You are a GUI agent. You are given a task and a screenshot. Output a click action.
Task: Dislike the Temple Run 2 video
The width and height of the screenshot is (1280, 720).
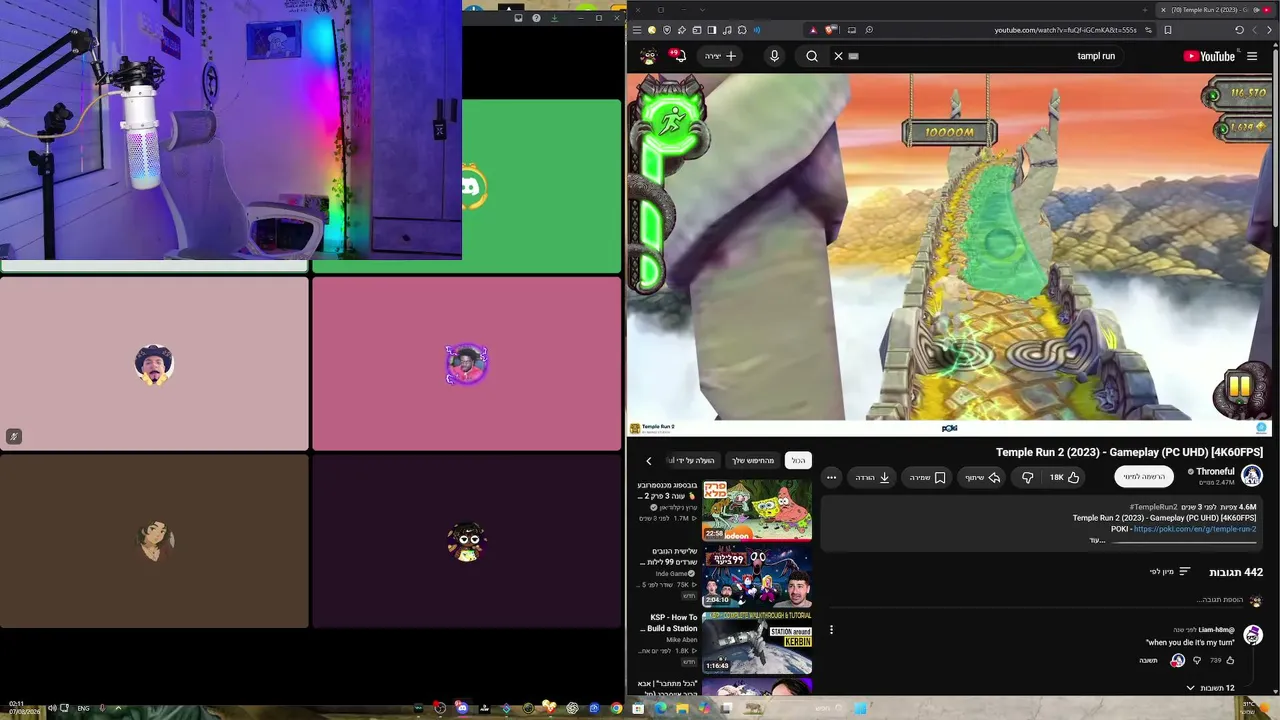[x=1027, y=478]
